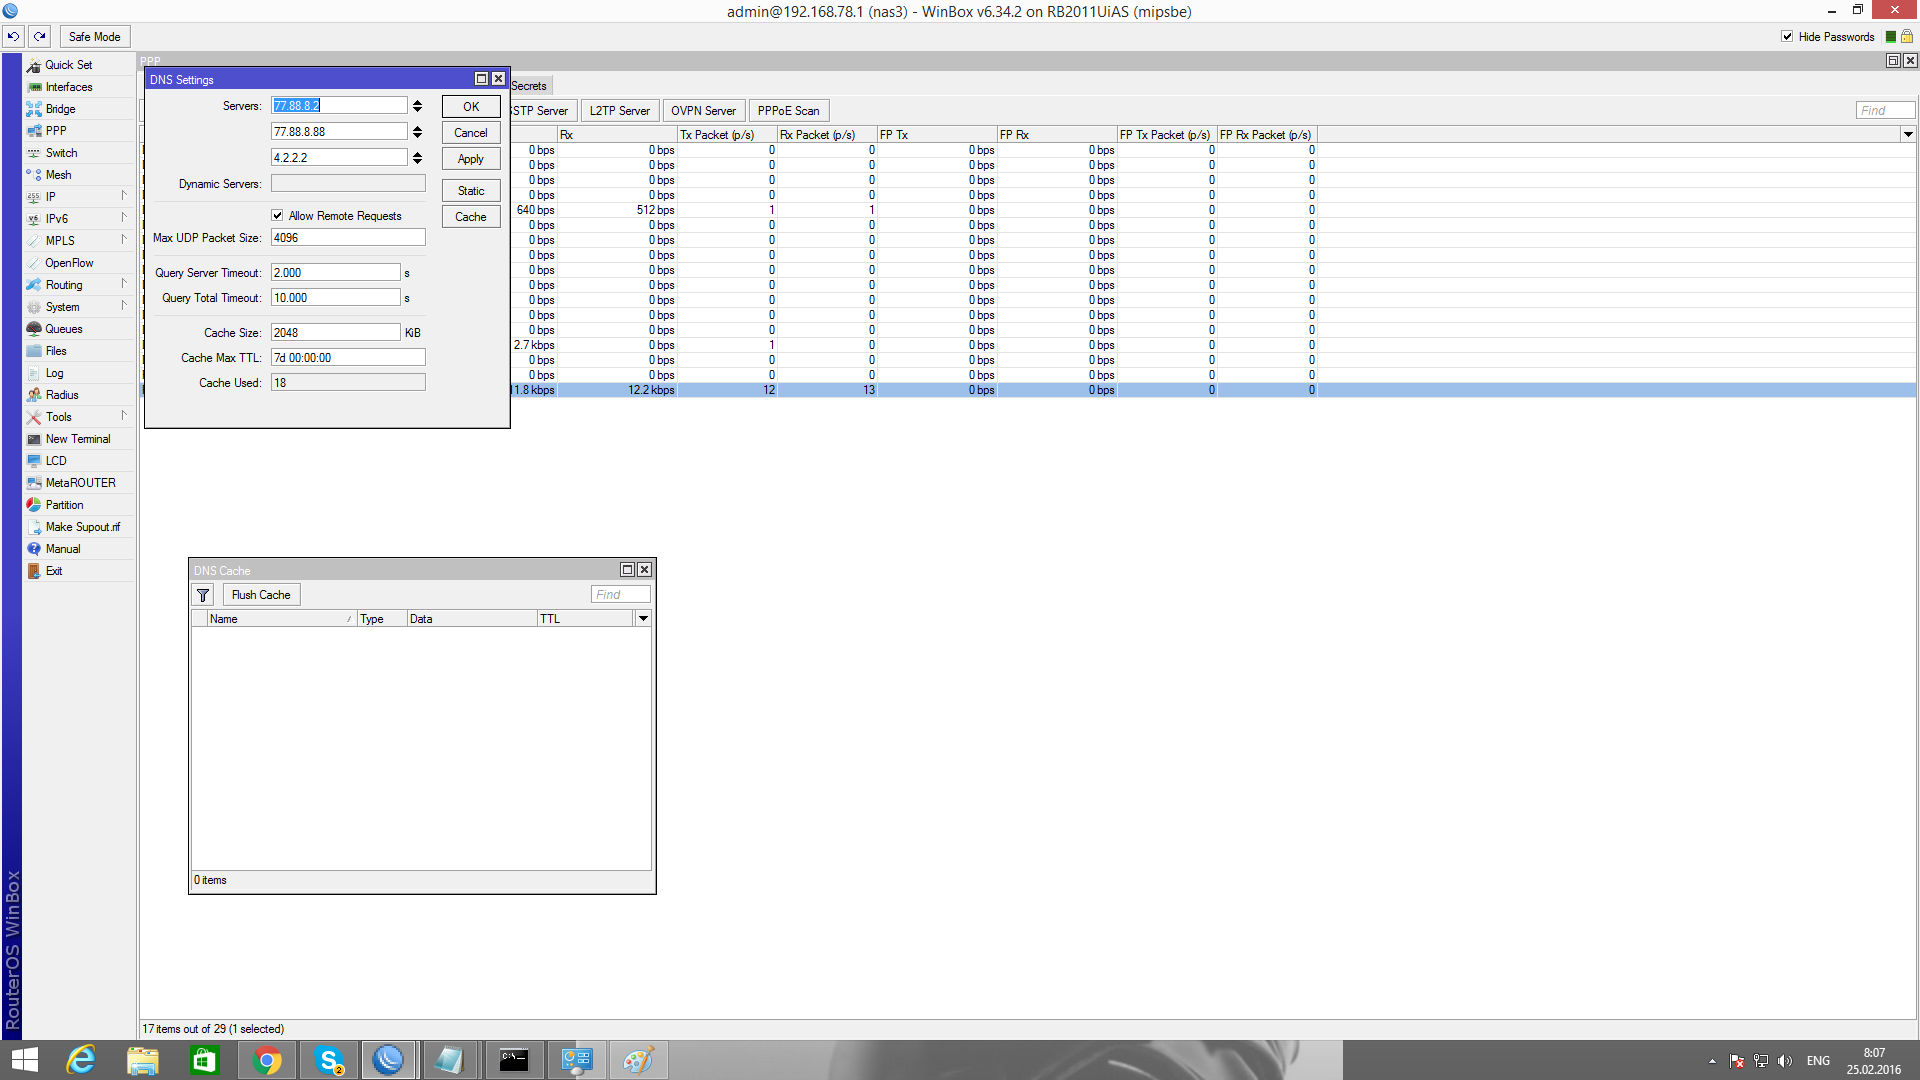Click the Flush Cache button
Screen dimensions: 1920x1080
point(261,595)
